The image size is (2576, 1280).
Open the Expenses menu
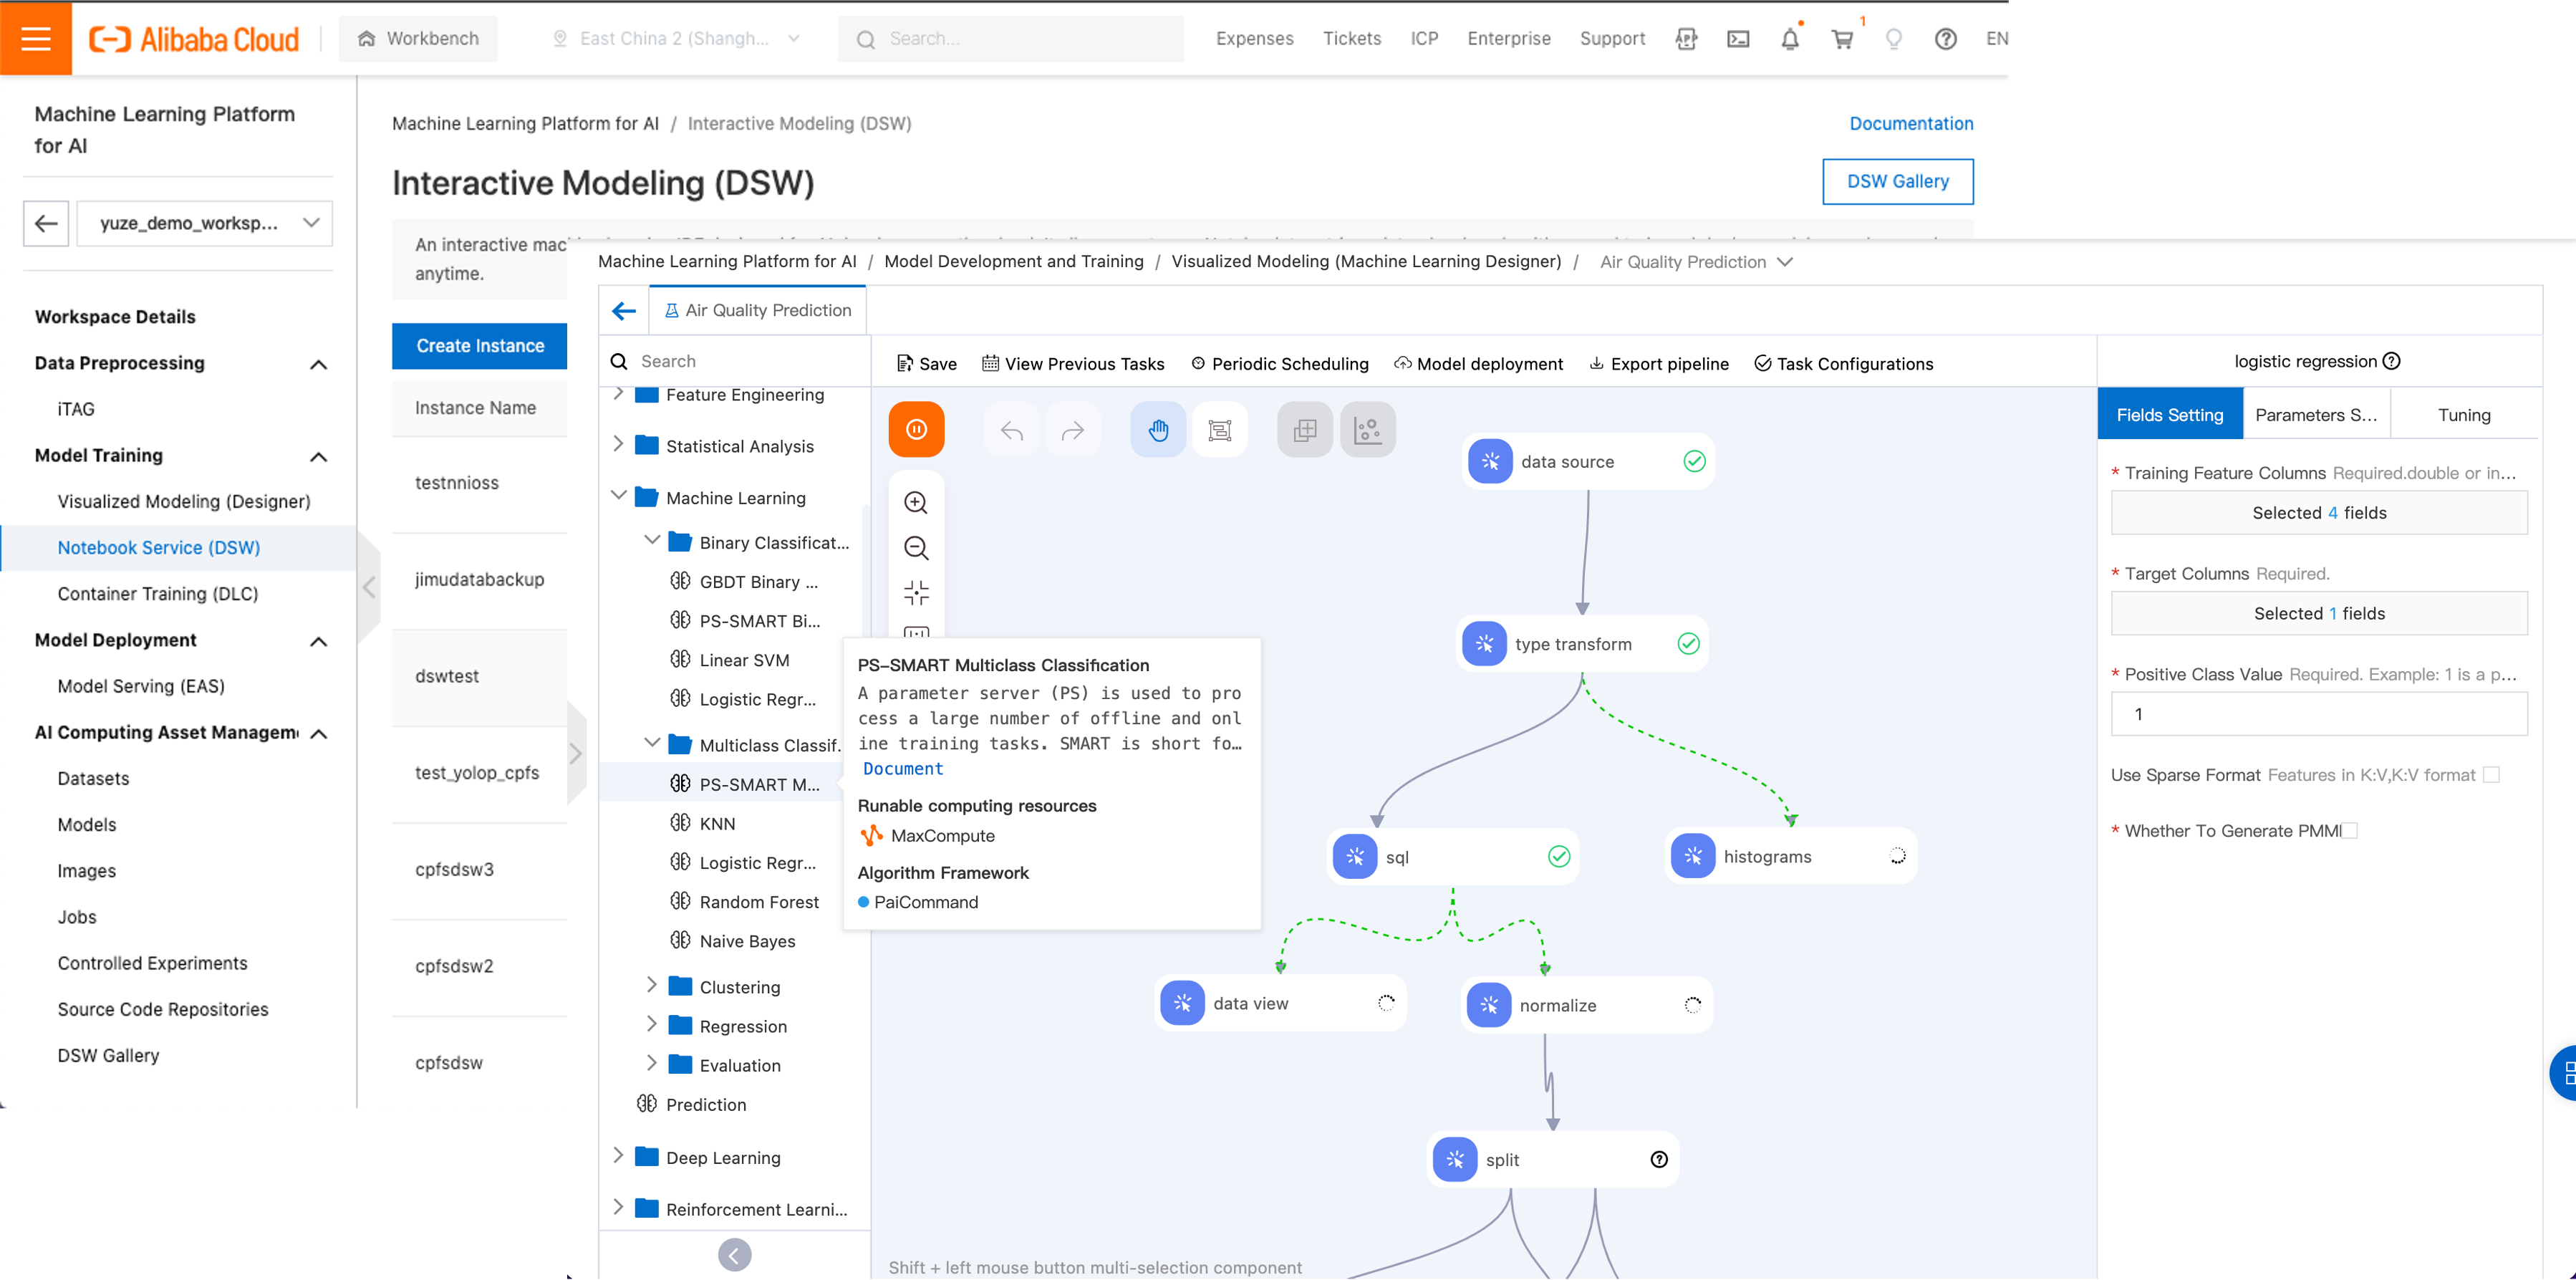click(x=1254, y=38)
